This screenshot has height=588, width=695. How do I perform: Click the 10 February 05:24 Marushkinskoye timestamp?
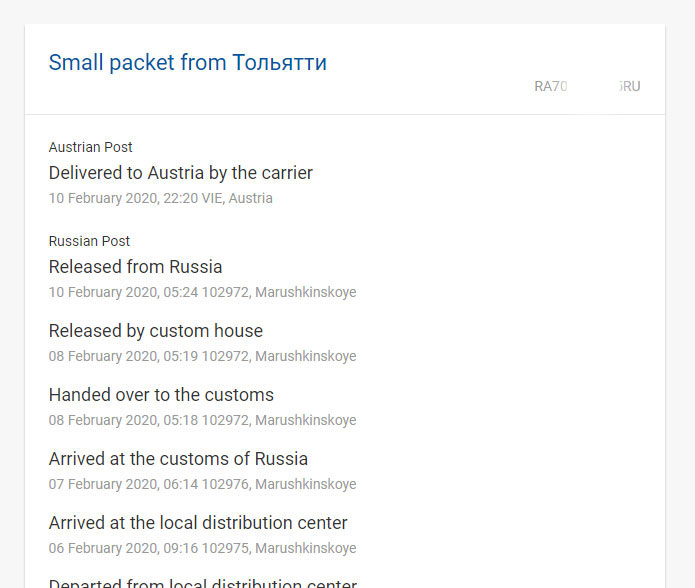[203, 292]
